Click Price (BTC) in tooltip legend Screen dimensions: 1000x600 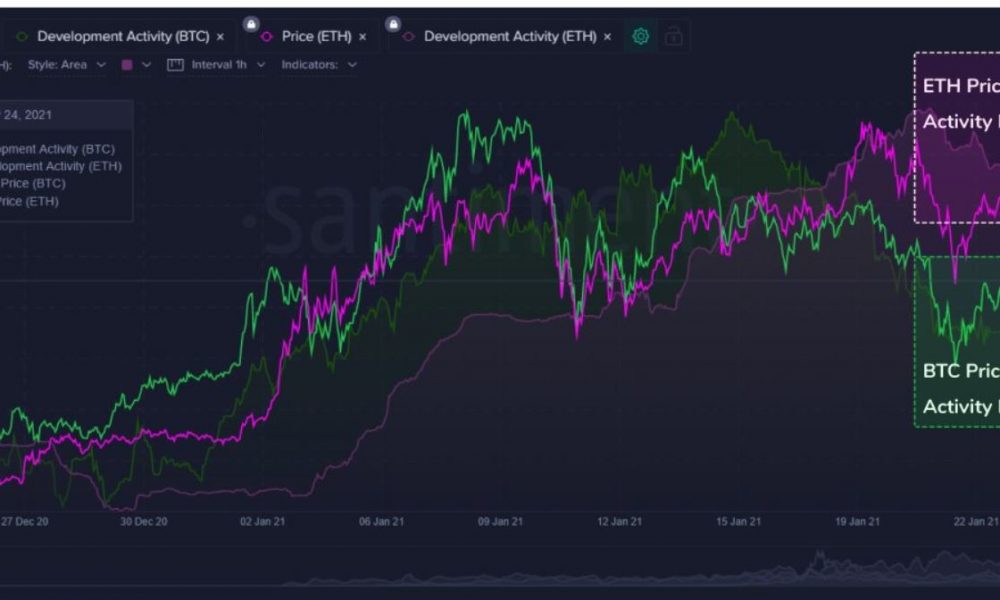pos(33,183)
